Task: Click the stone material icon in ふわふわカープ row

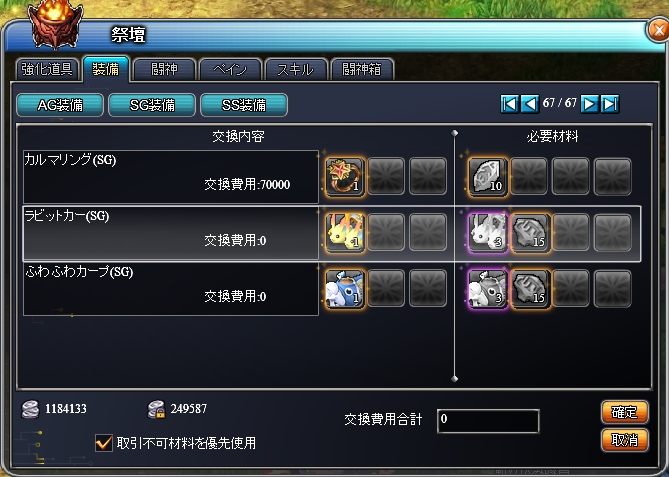Action: [529, 288]
